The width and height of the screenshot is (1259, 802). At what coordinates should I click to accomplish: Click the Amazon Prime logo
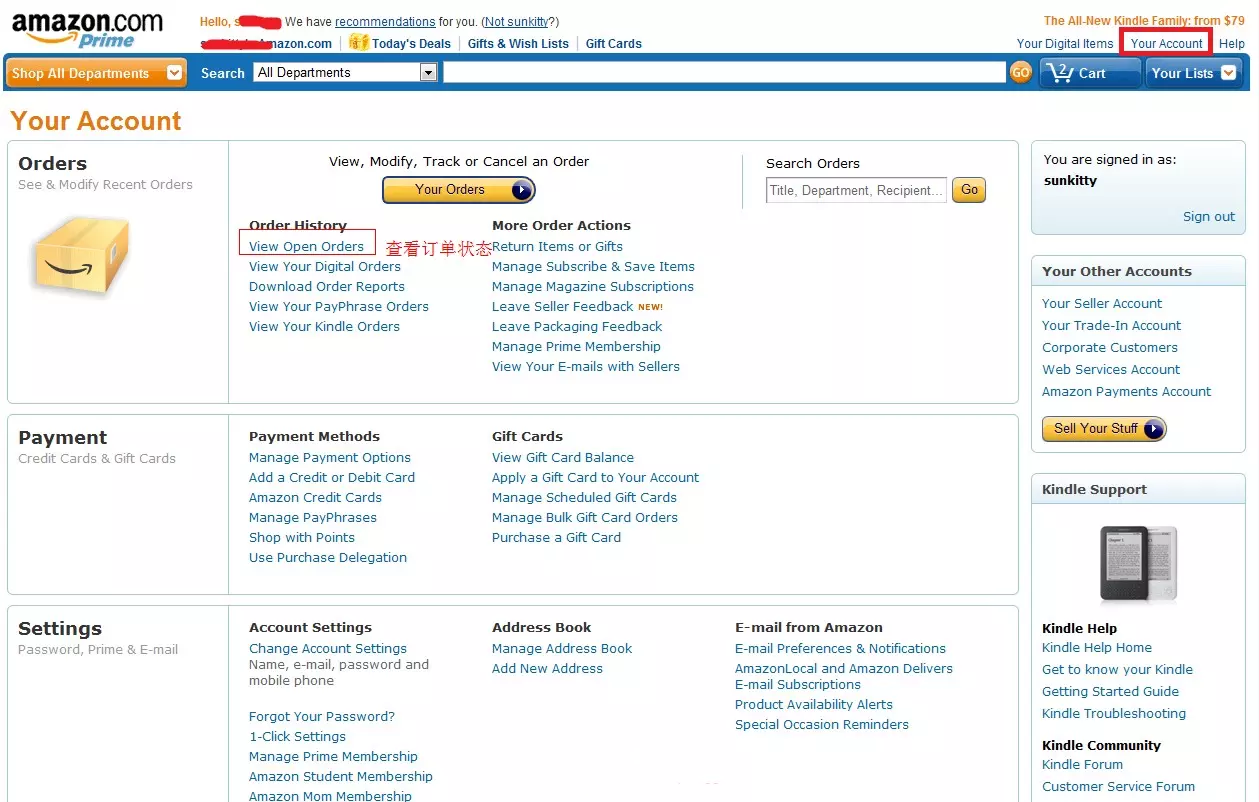coord(87,29)
